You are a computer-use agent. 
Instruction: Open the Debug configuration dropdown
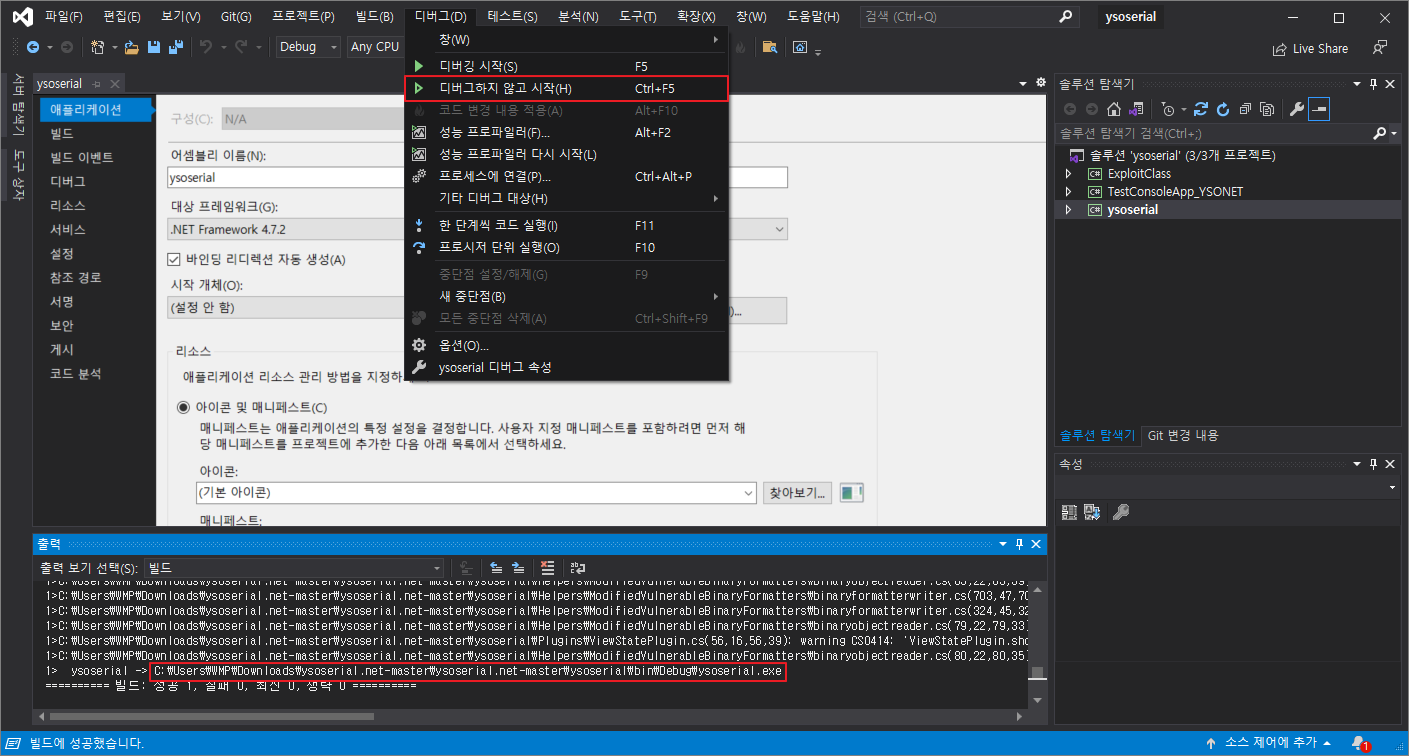pos(307,47)
